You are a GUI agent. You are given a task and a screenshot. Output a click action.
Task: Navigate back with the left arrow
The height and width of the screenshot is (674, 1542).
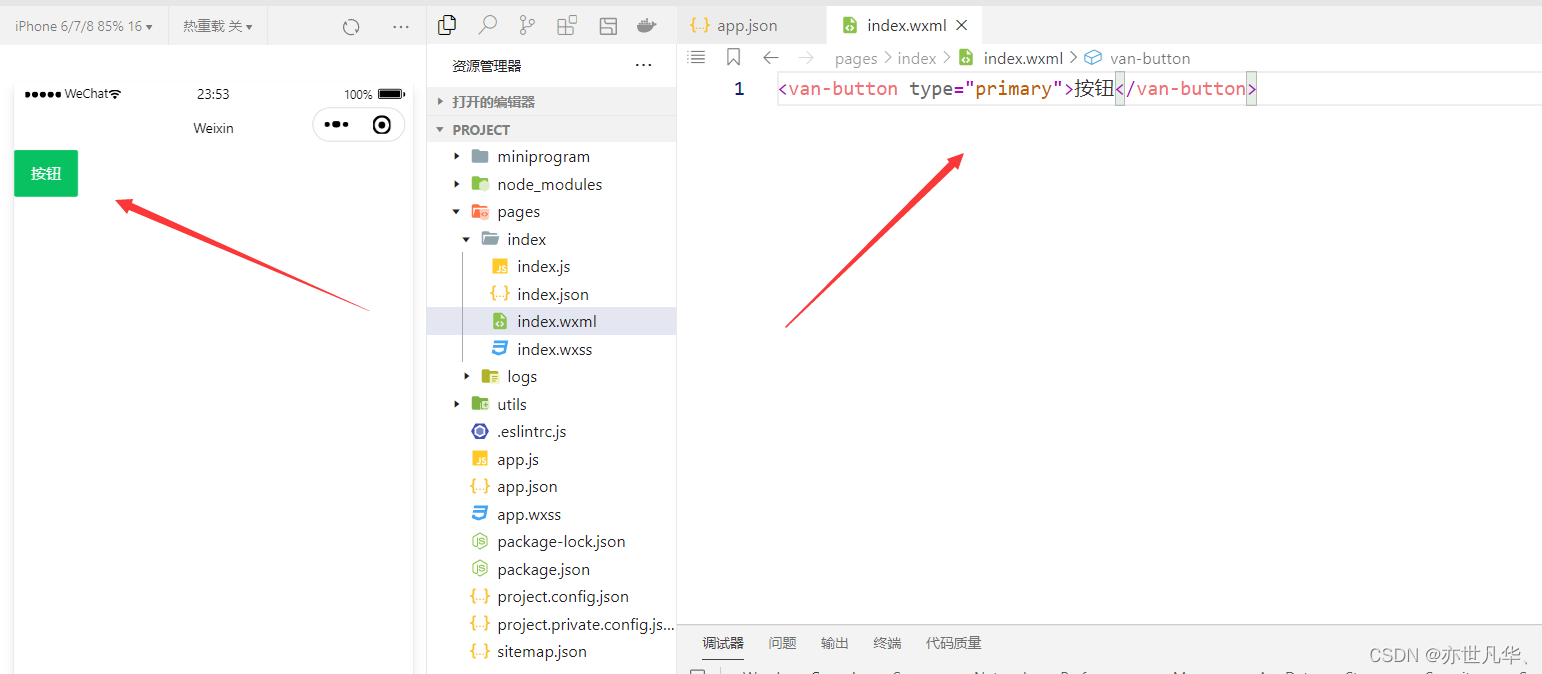770,58
